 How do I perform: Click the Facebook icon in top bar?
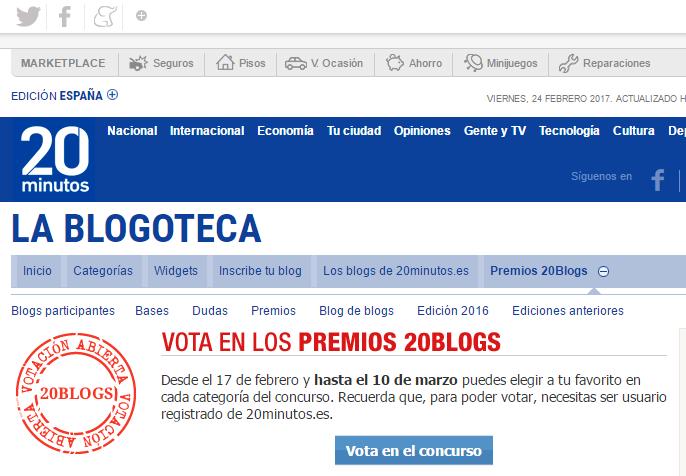click(65, 16)
